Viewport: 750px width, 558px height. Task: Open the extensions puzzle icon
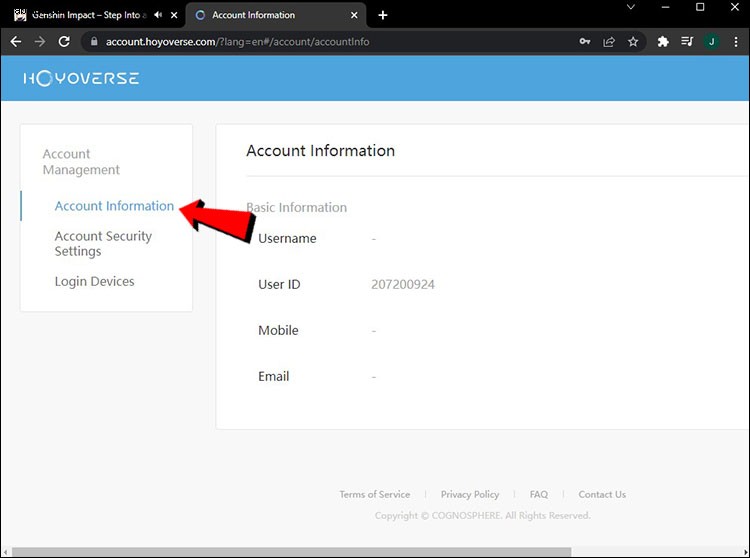[662, 42]
